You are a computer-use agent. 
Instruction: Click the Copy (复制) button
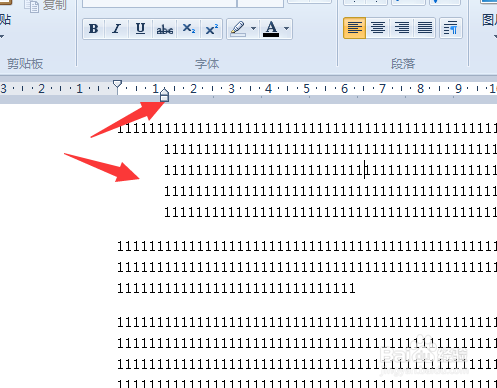tap(46, 5)
